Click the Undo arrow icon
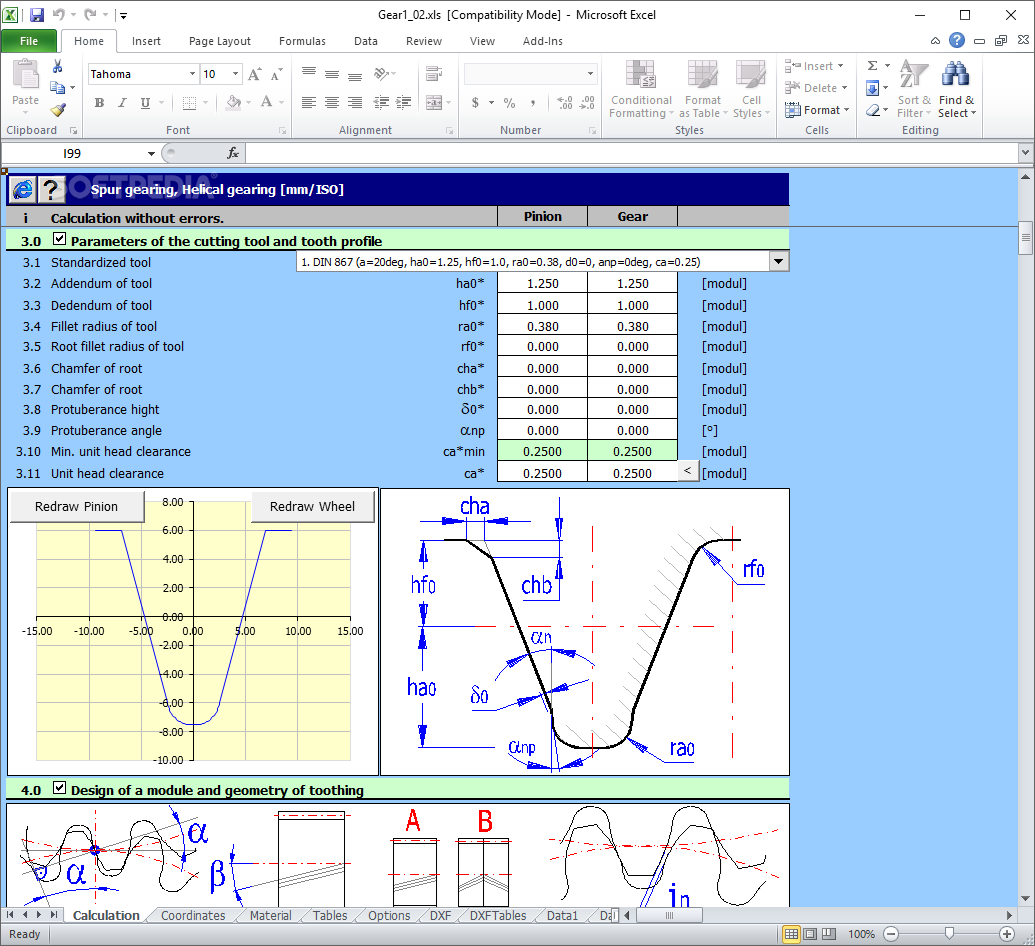This screenshot has height=946, width=1035. point(59,15)
